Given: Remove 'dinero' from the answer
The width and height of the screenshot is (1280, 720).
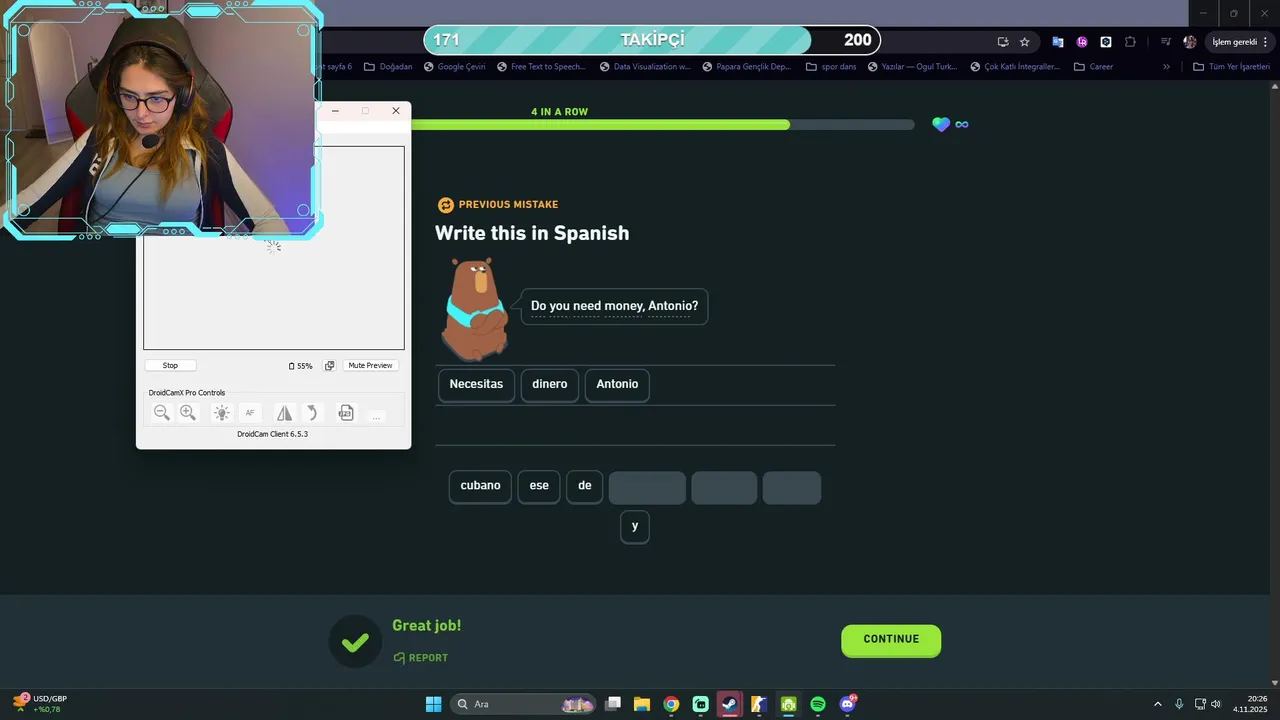Looking at the screenshot, I should click(x=550, y=384).
